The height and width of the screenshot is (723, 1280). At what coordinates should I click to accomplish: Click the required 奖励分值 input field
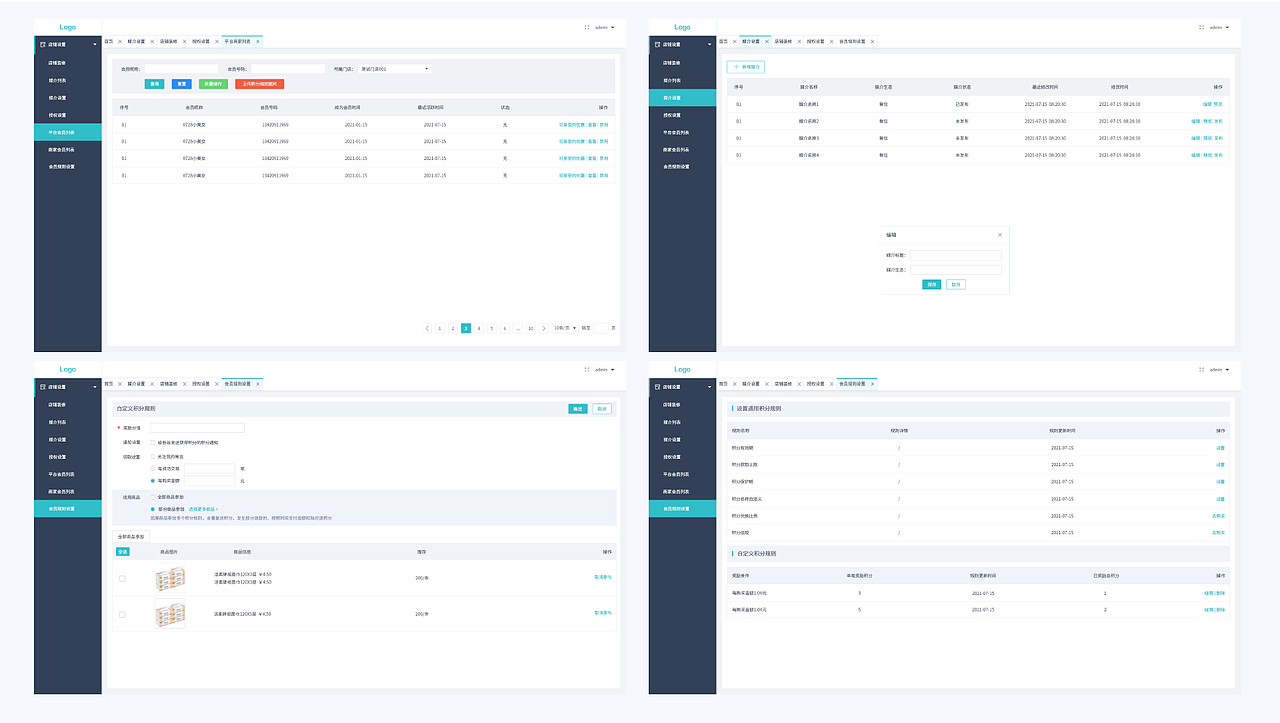pos(197,428)
